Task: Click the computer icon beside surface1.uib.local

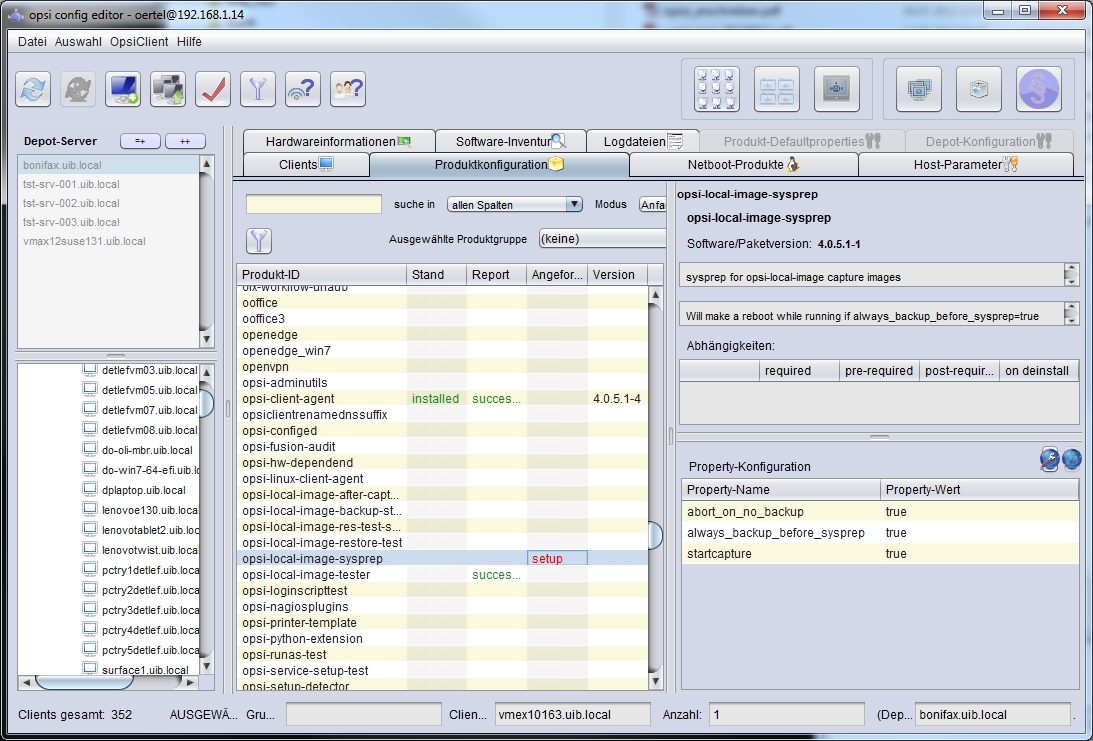Action: click(90, 669)
